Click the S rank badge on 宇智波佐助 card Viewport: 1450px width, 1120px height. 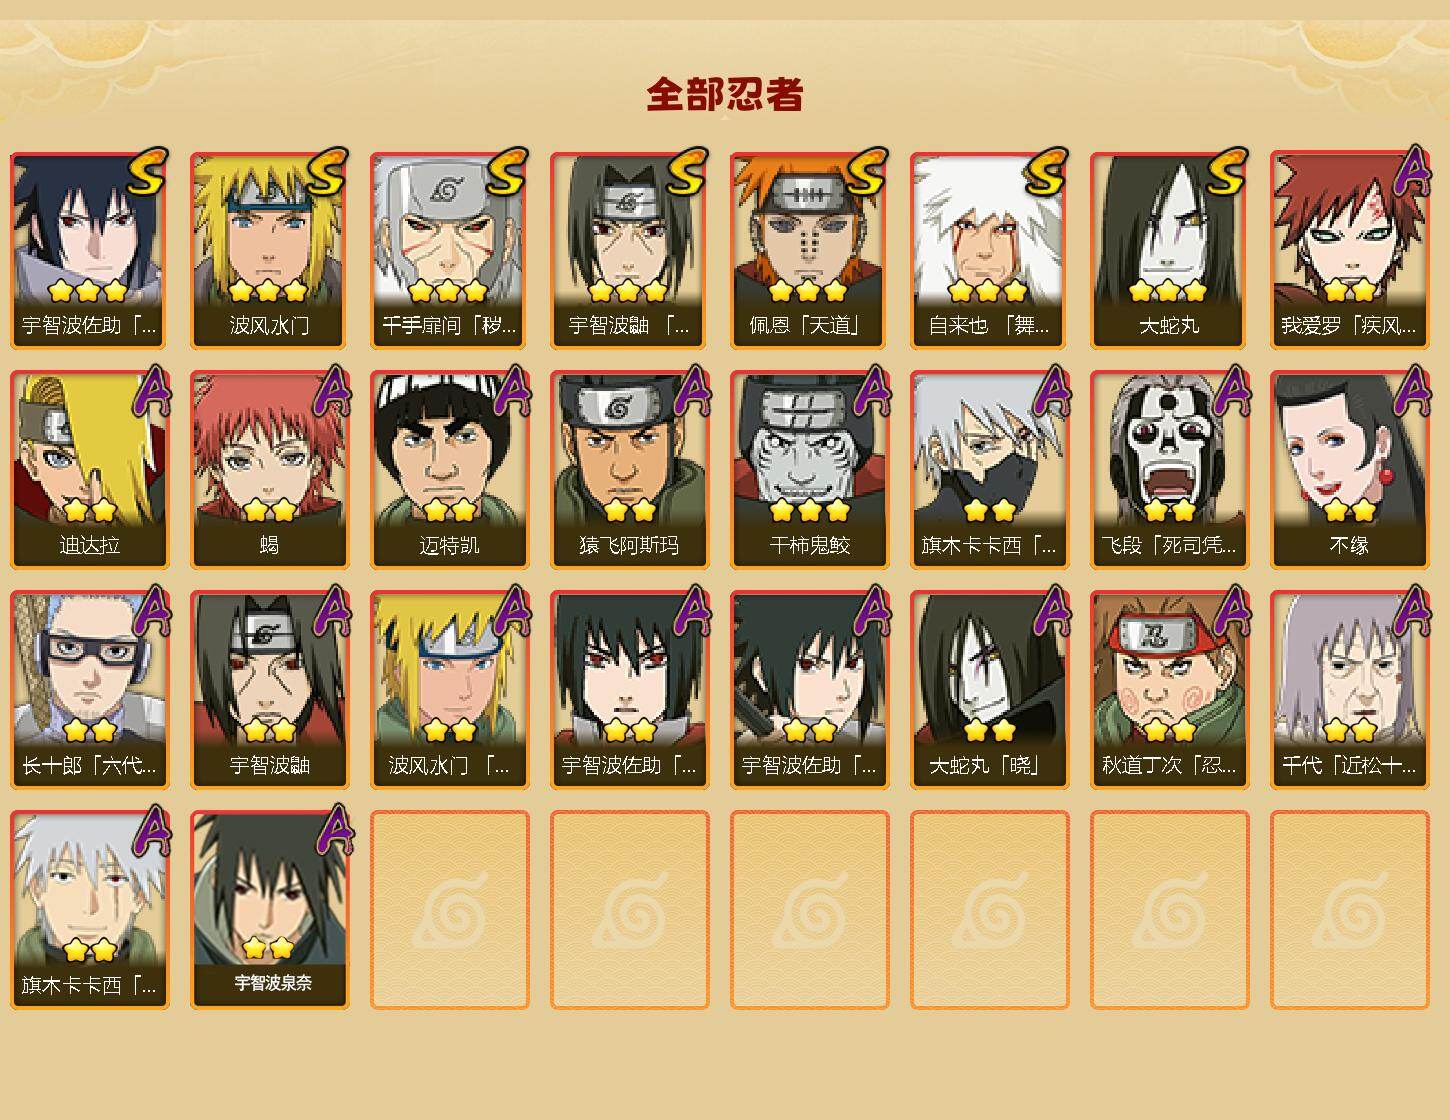point(146,172)
